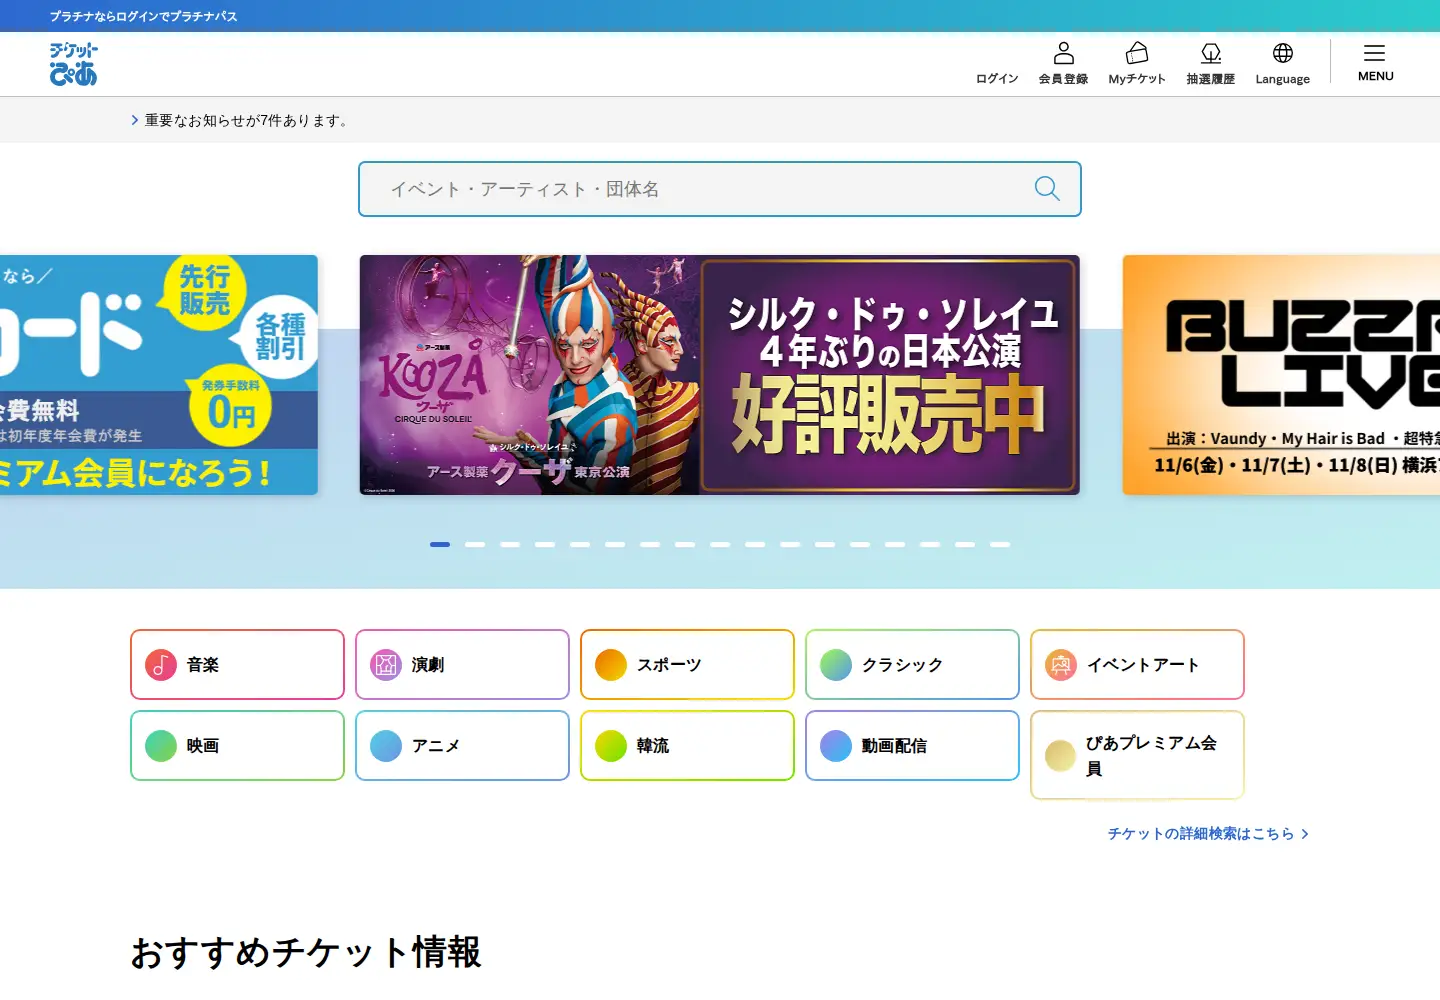Open Myチケット ticket icon
The width and height of the screenshot is (1440, 1000).
(1137, 53)
